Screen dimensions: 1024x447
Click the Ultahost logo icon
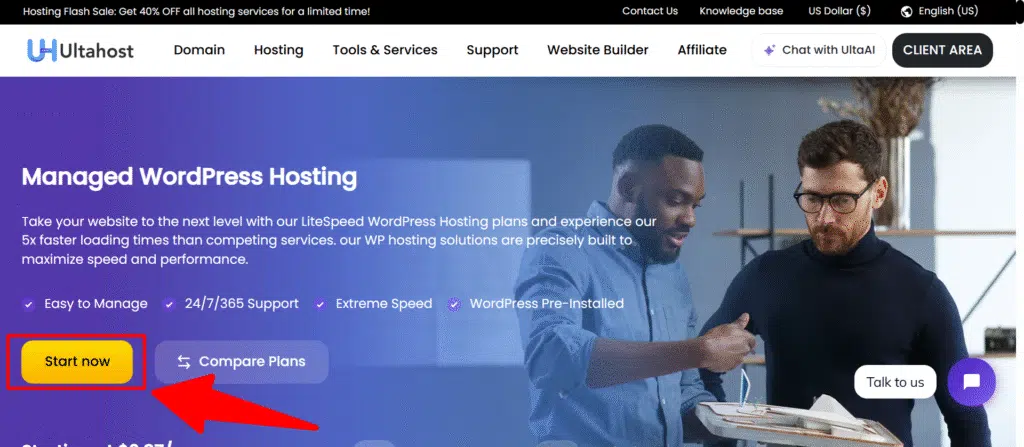[42, 50]
